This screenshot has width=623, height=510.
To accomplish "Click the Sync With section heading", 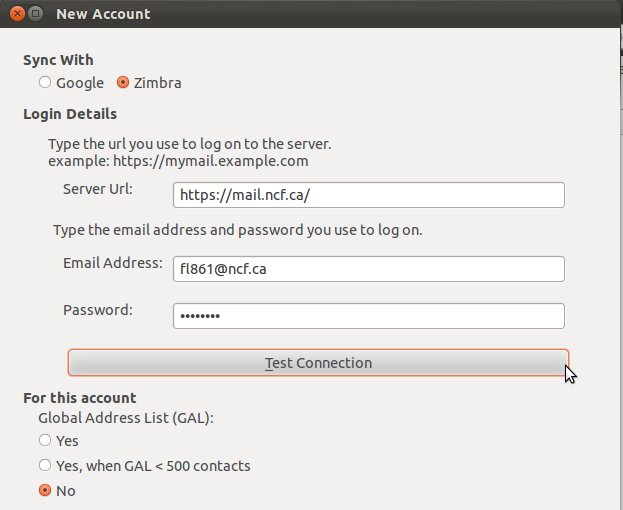I will pos(58,60).
